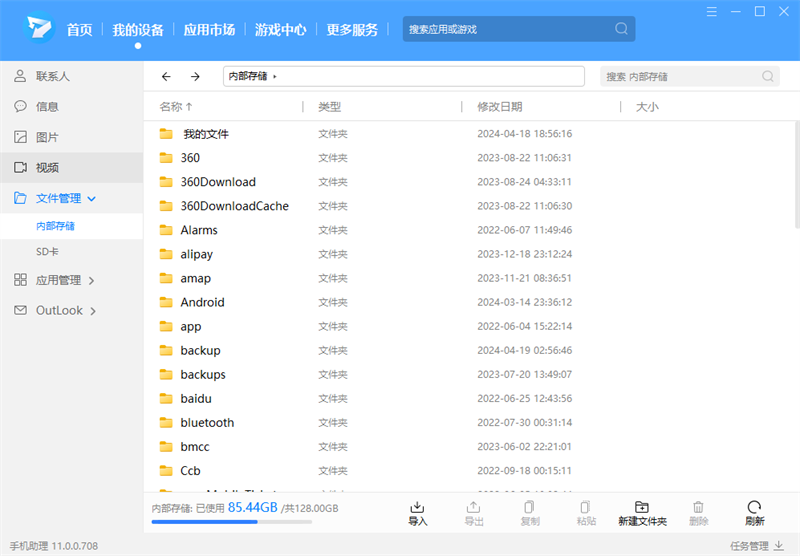800x556 pixels.
Task: Click the 导出 export icon
Action: coord(473,507)
